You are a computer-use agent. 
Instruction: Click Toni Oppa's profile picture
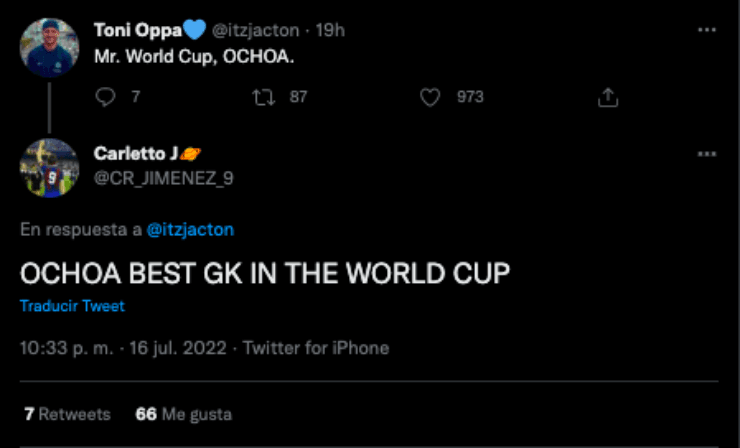click(x=49, y=47)
